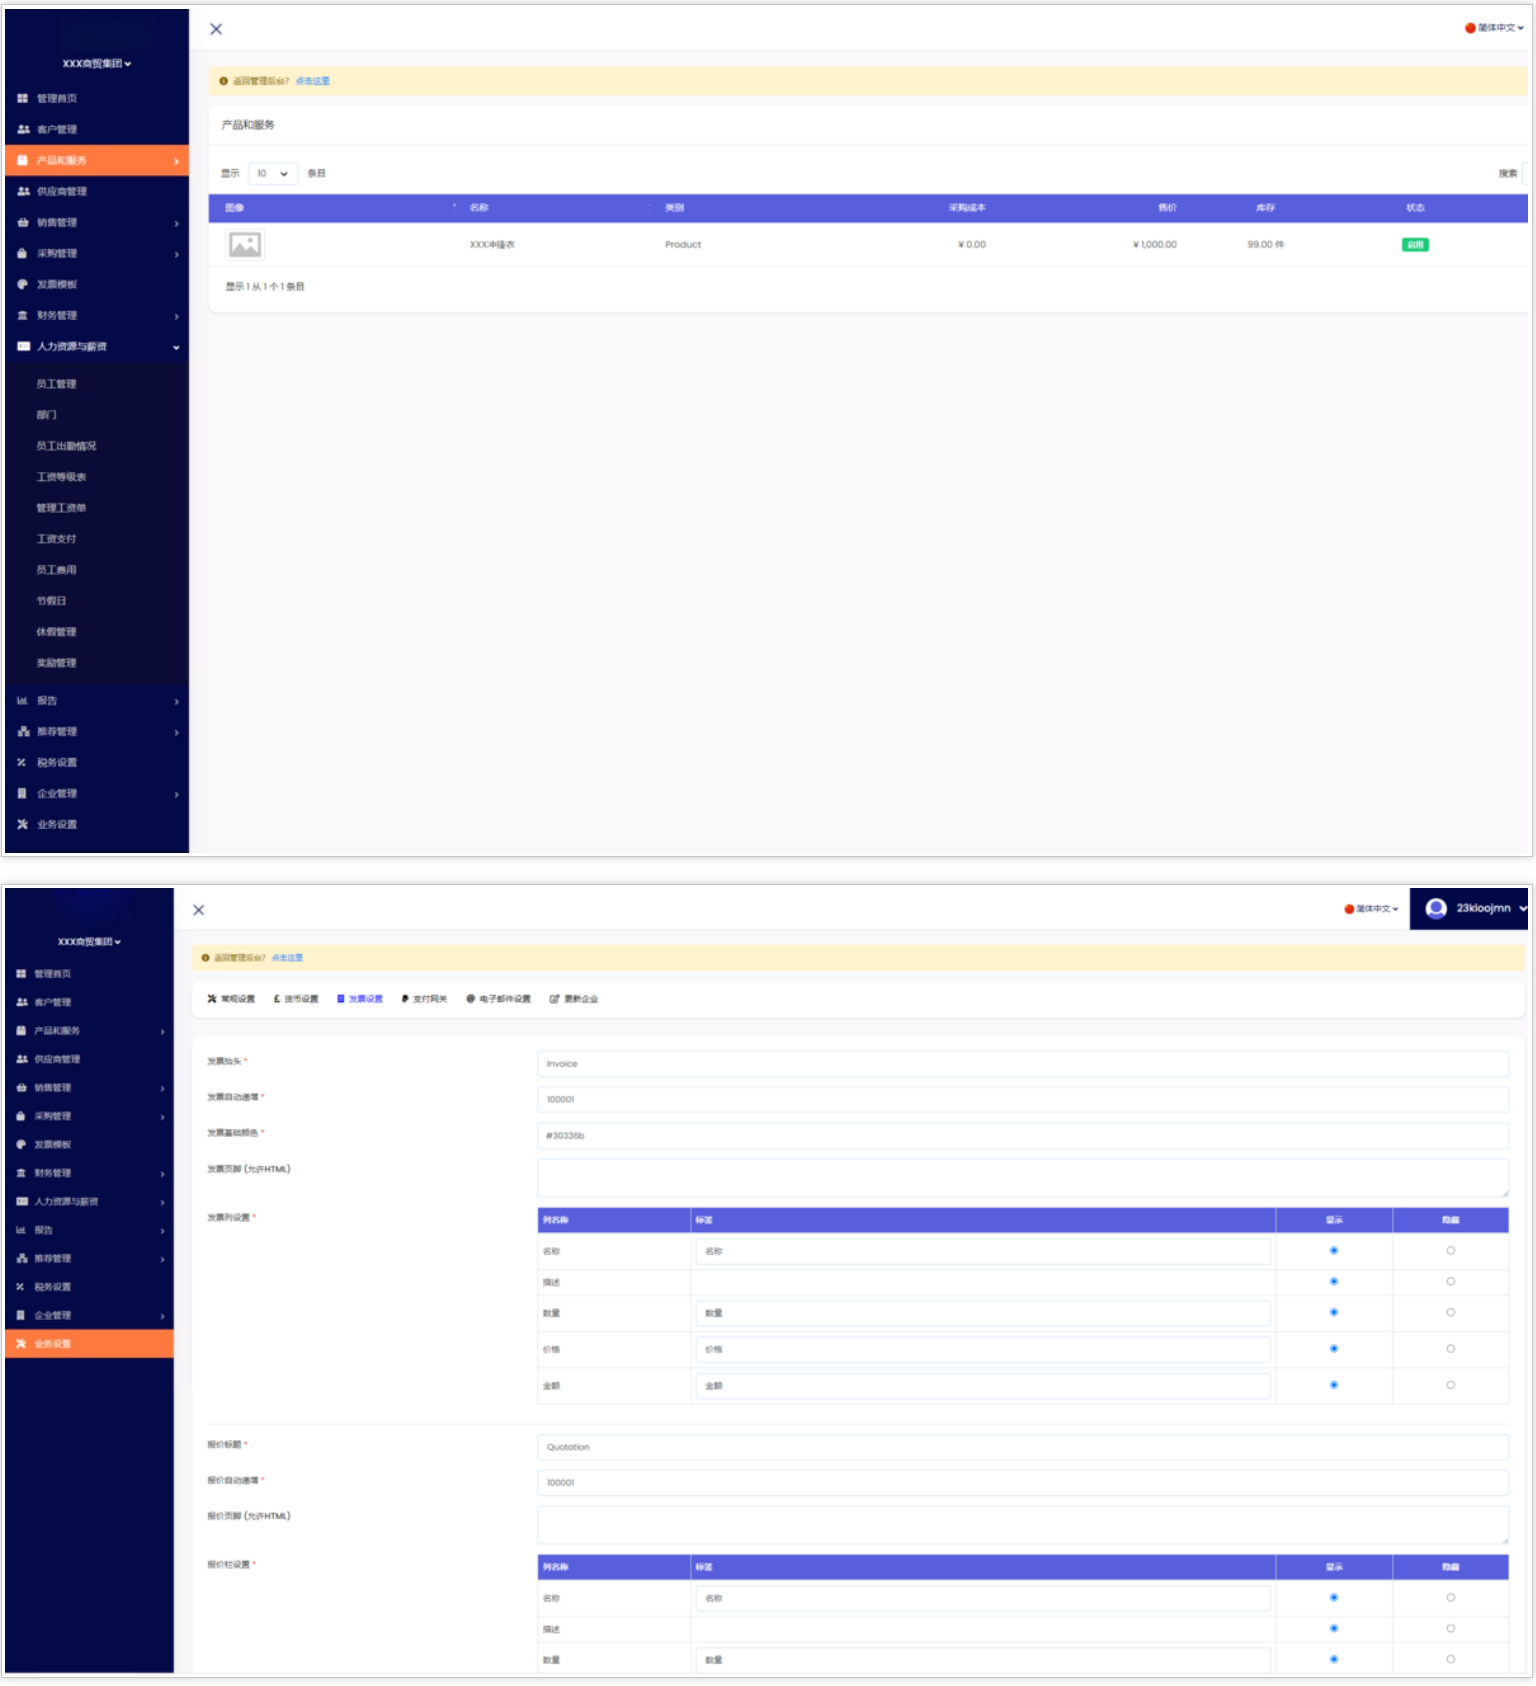The height and width of the screenshot is (1686, 1536).
Task: Click the invoice base color field #30336b
Action: (x=1022, y=1136)
